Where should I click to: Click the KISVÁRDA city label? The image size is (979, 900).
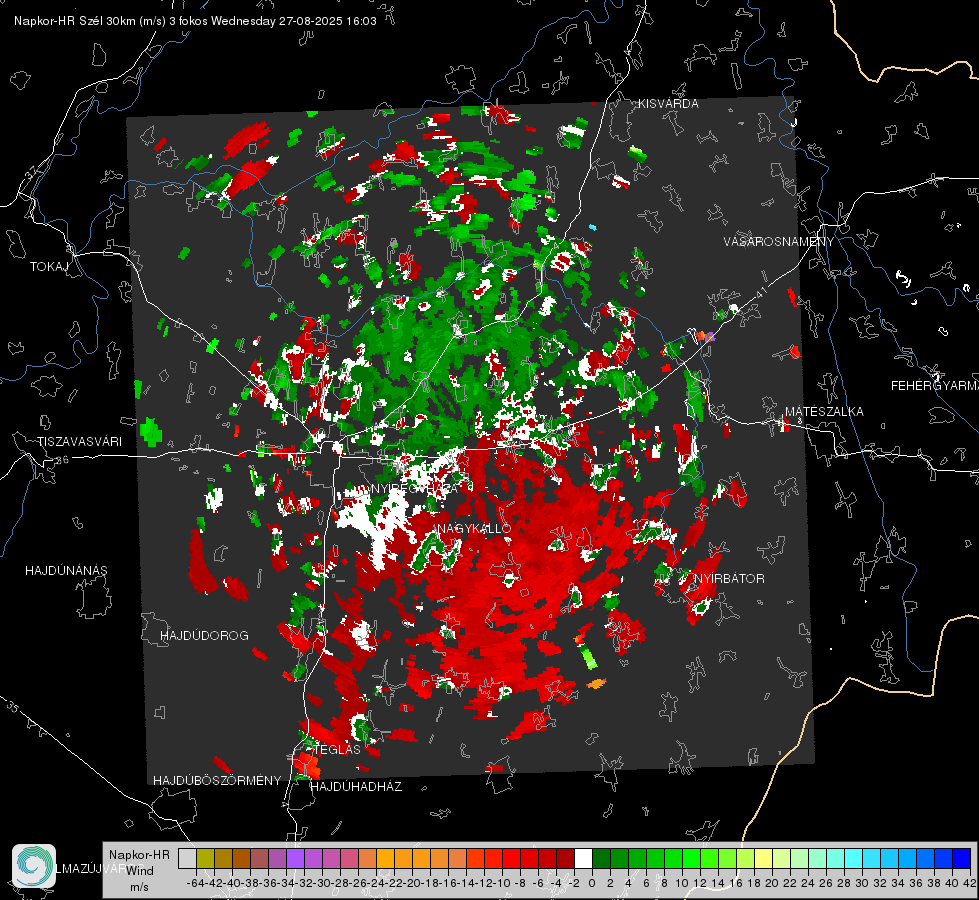click(668, 104)
